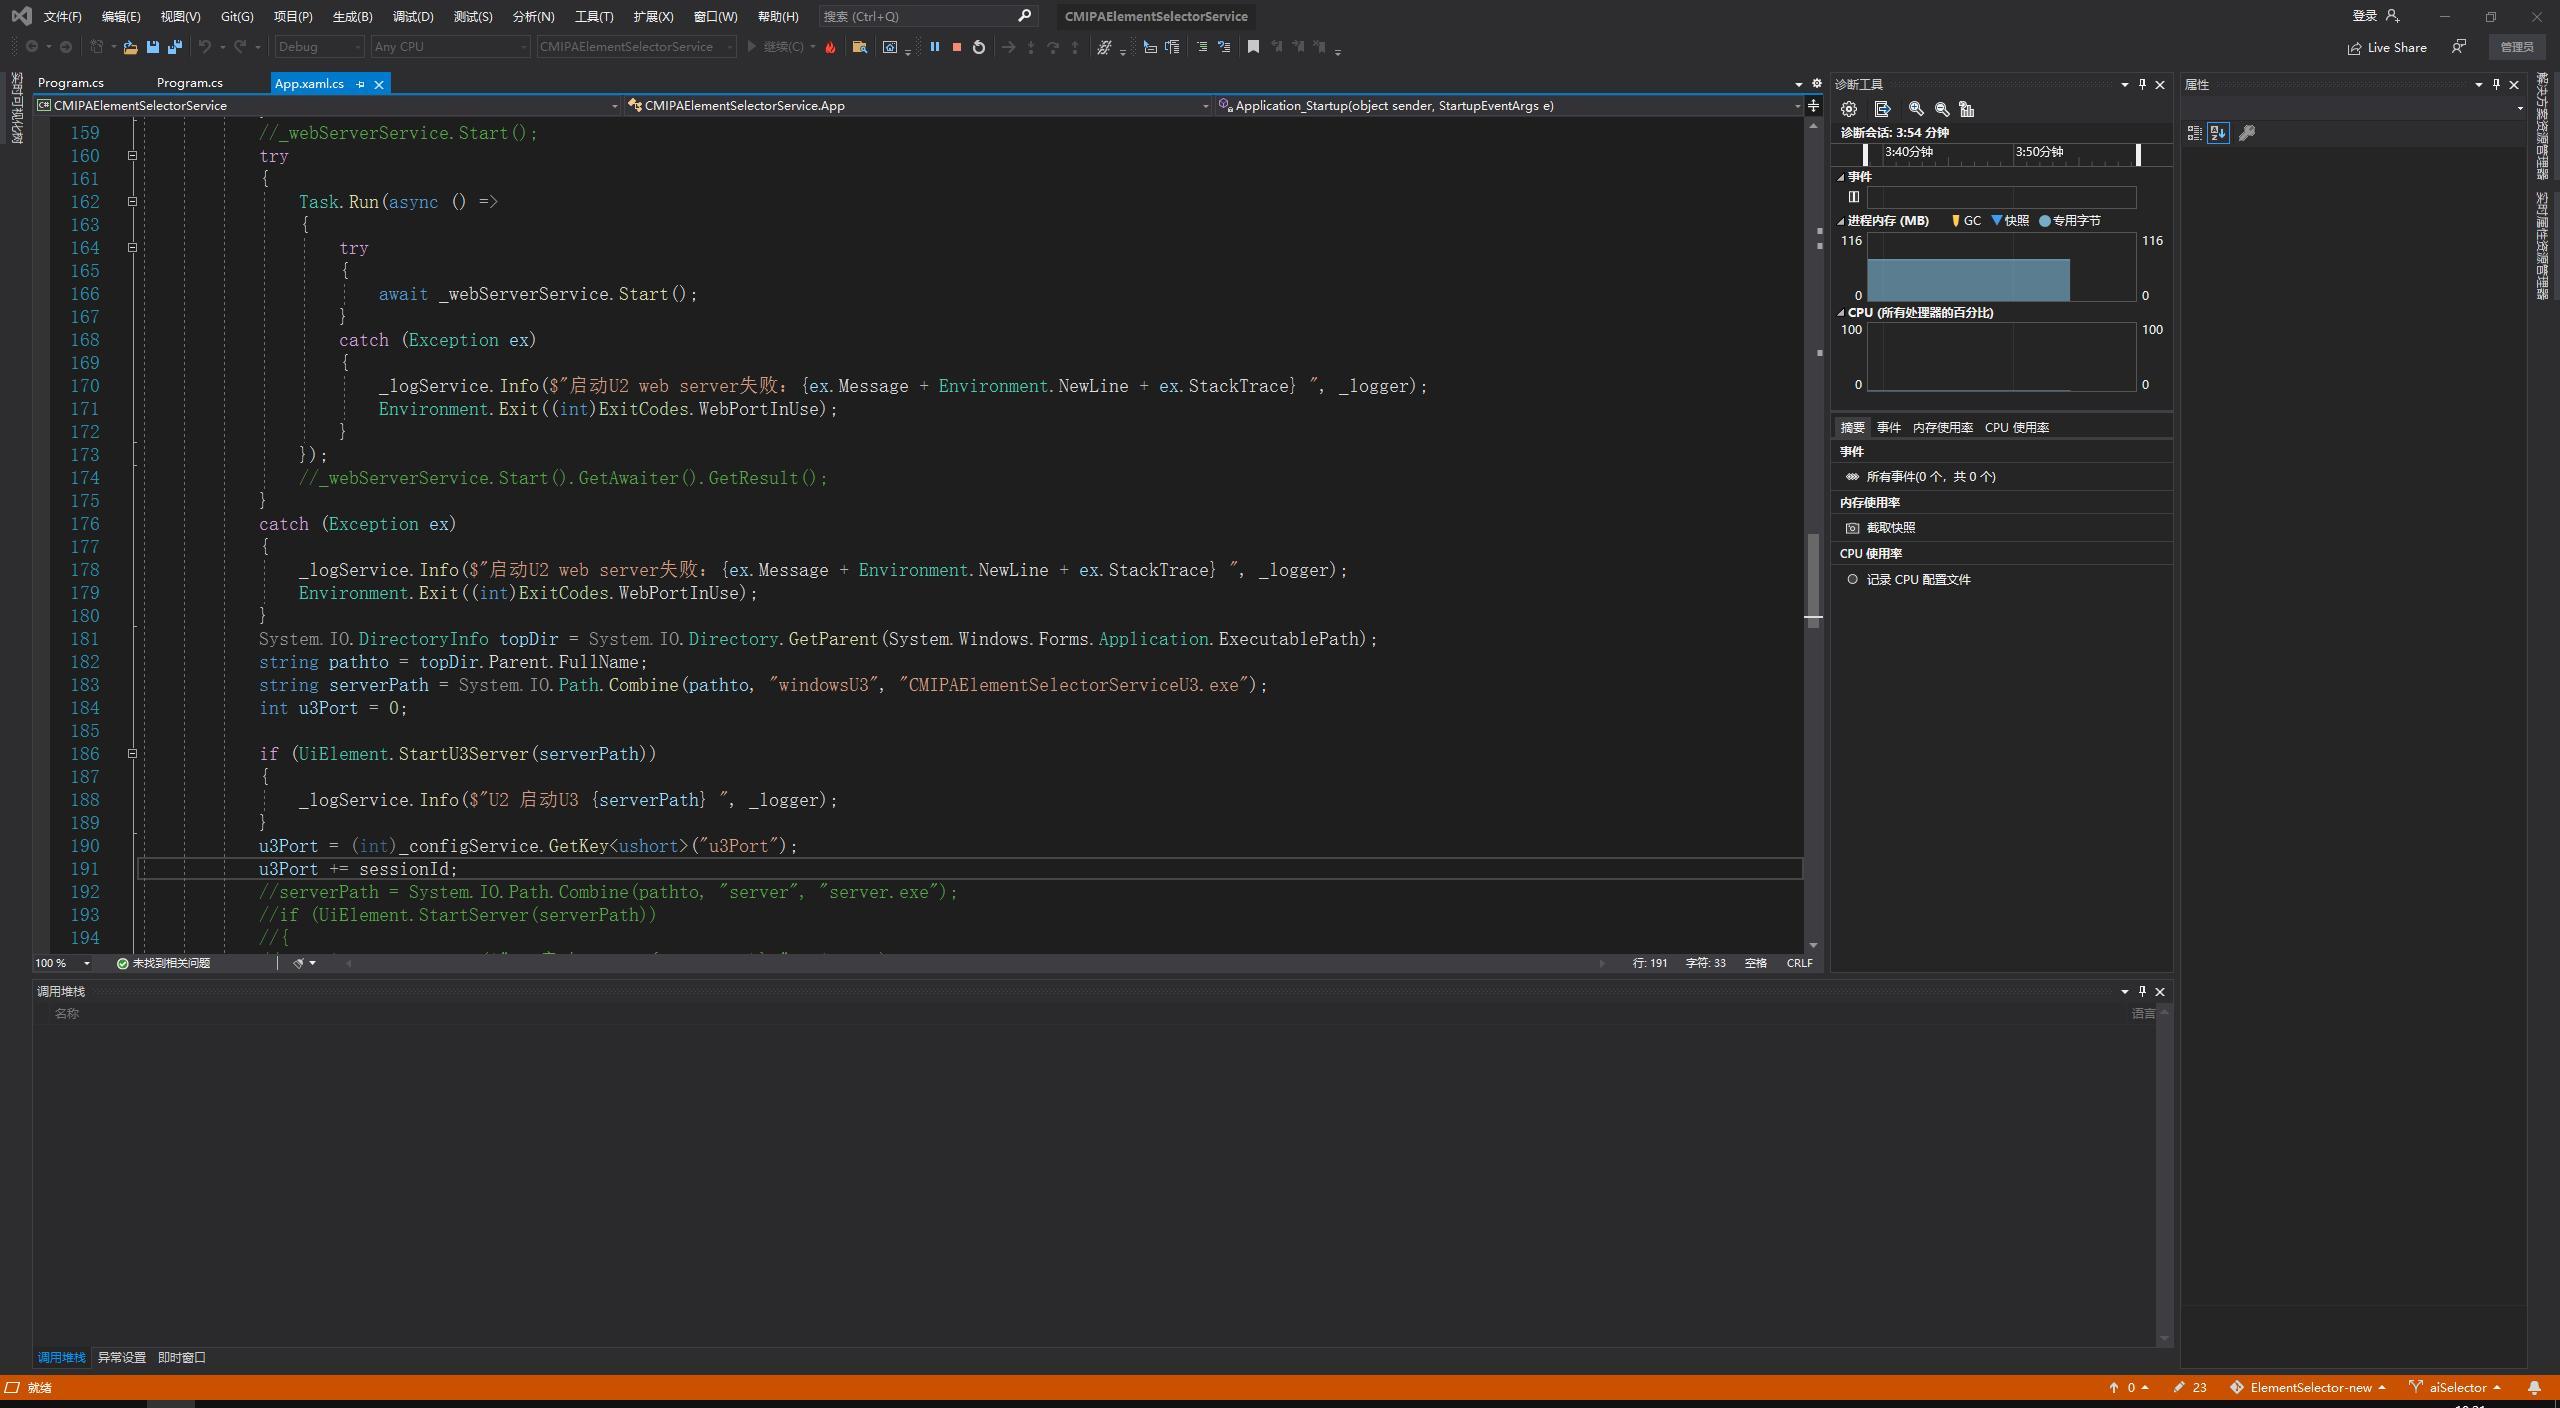The height and width of the screenshot is (1408, 2560).
Task: Pause events track in diagnostic tools
Action: 1853,197
